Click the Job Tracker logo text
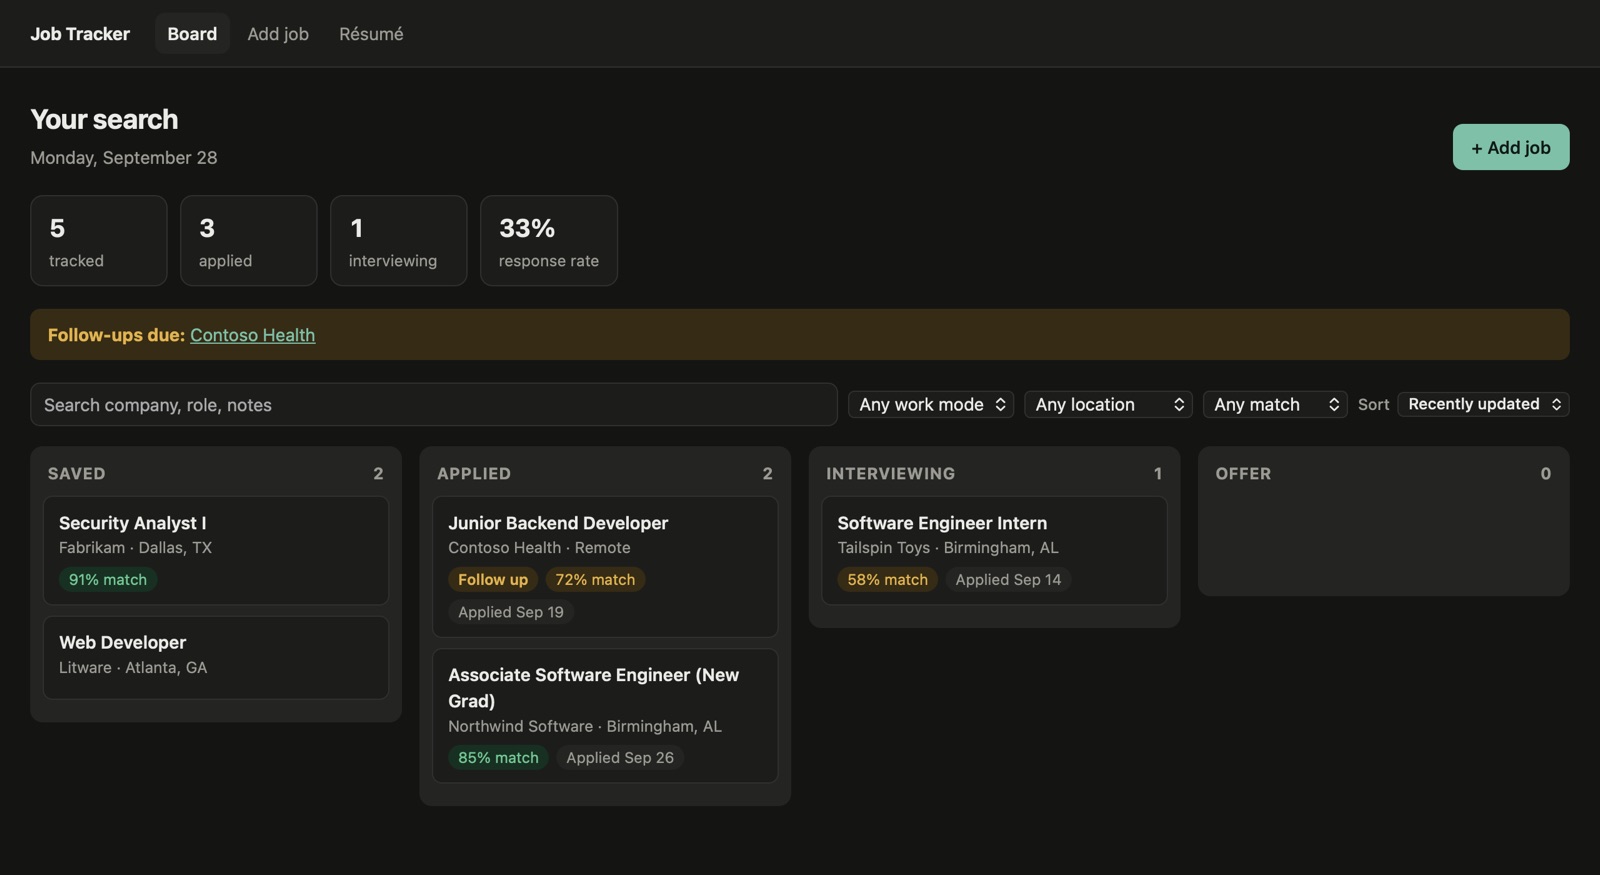The width and height of the screenshot is (1600, 875). point(80,33)
